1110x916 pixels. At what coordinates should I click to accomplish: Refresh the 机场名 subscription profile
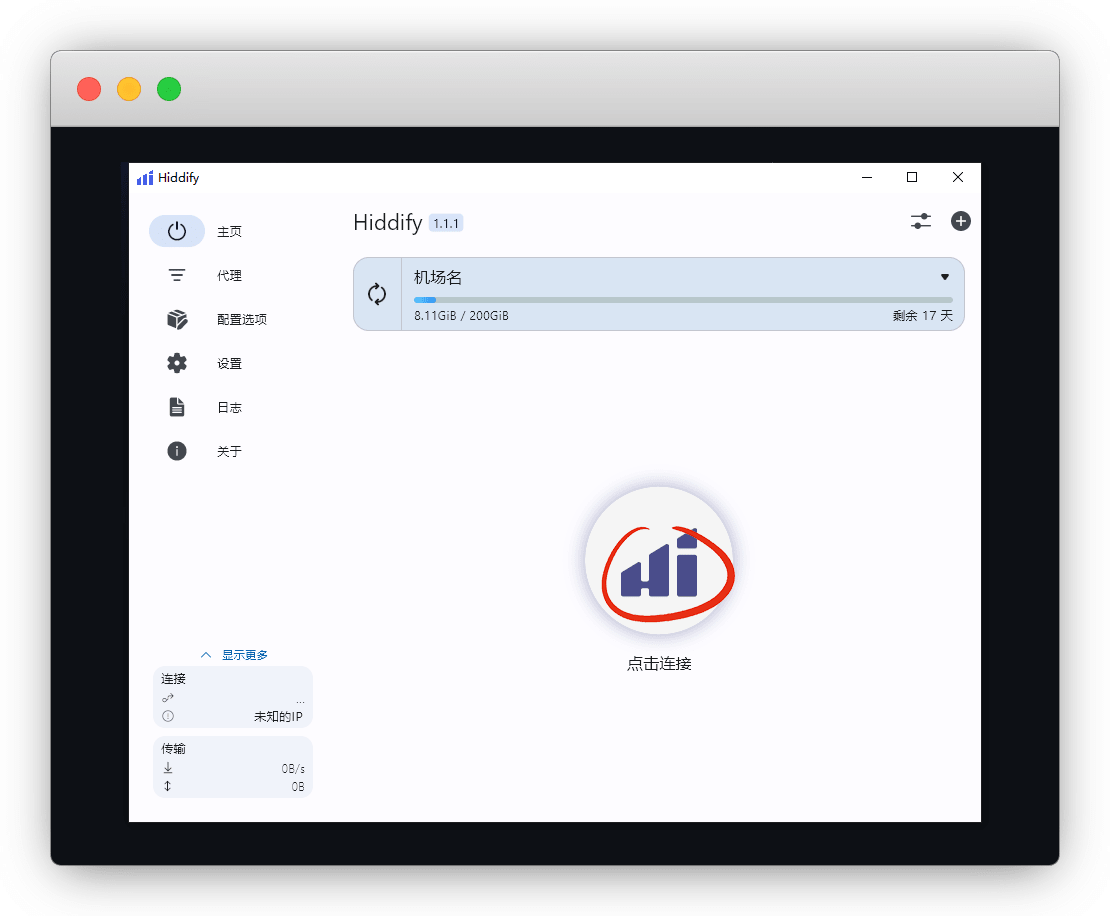coord(377,294)
